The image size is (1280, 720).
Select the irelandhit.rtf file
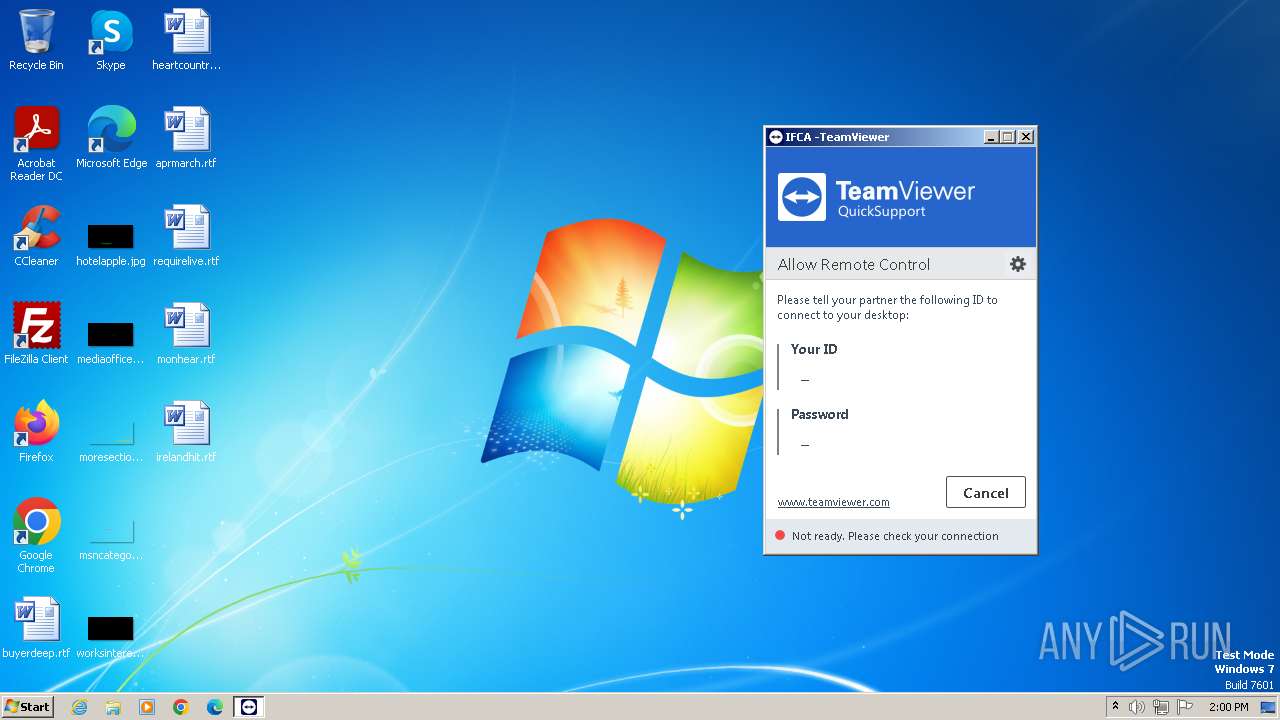186,432
